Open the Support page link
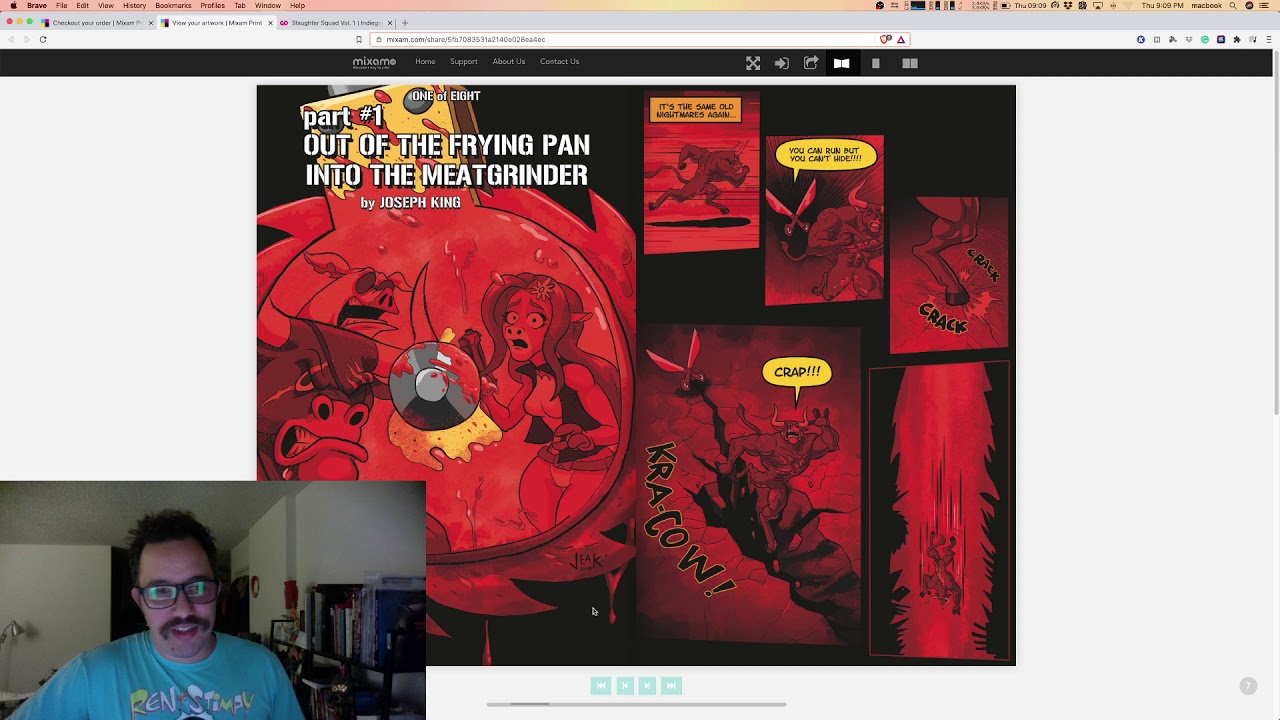The image size is (1280, 720). (x=463, y=62)
